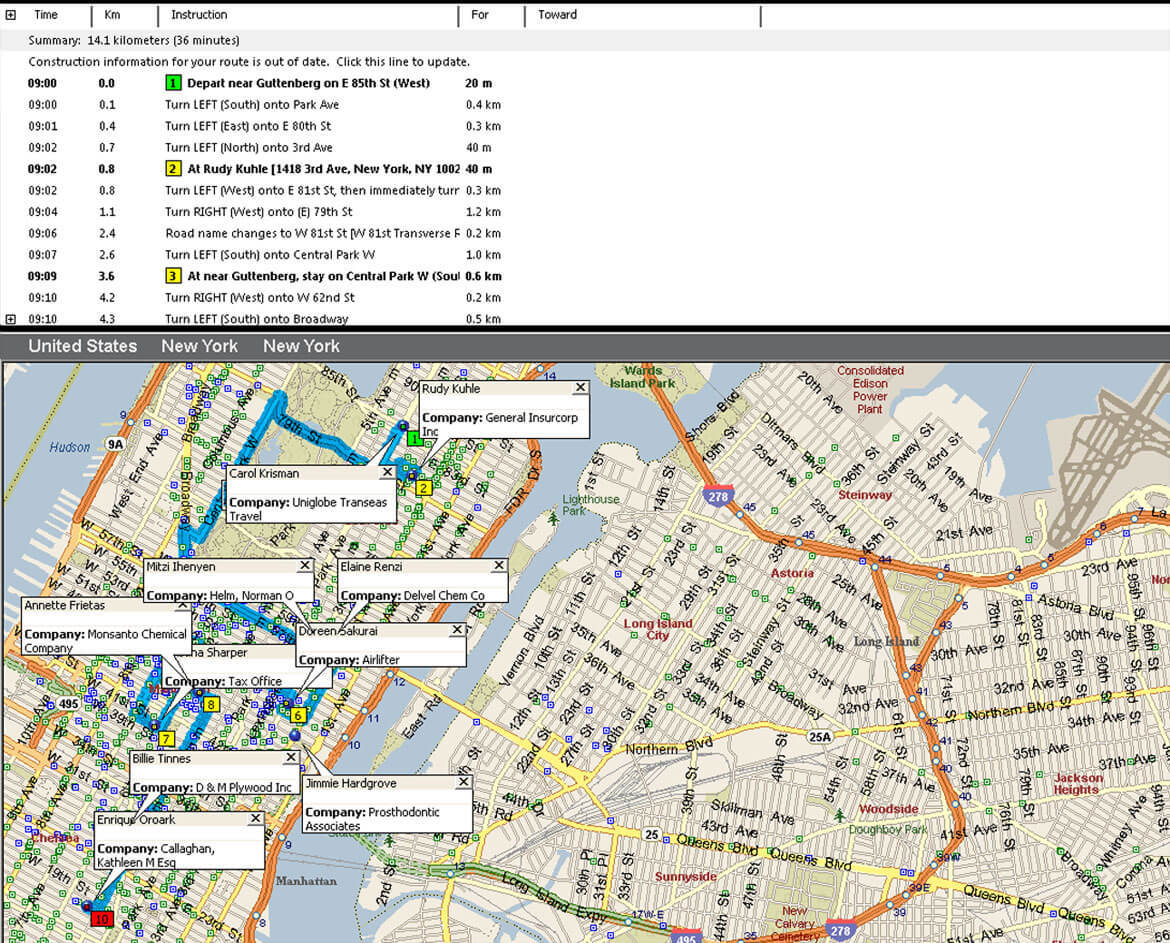Click the Time column header

(46, 15)
